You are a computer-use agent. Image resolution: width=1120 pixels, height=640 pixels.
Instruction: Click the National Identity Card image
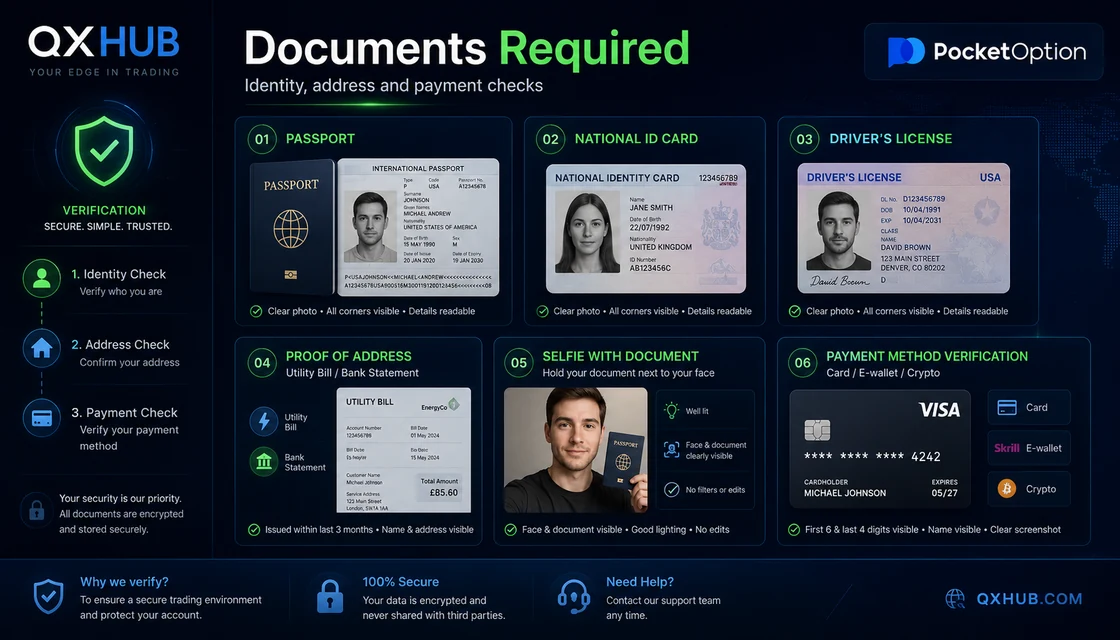pos(646,229)
